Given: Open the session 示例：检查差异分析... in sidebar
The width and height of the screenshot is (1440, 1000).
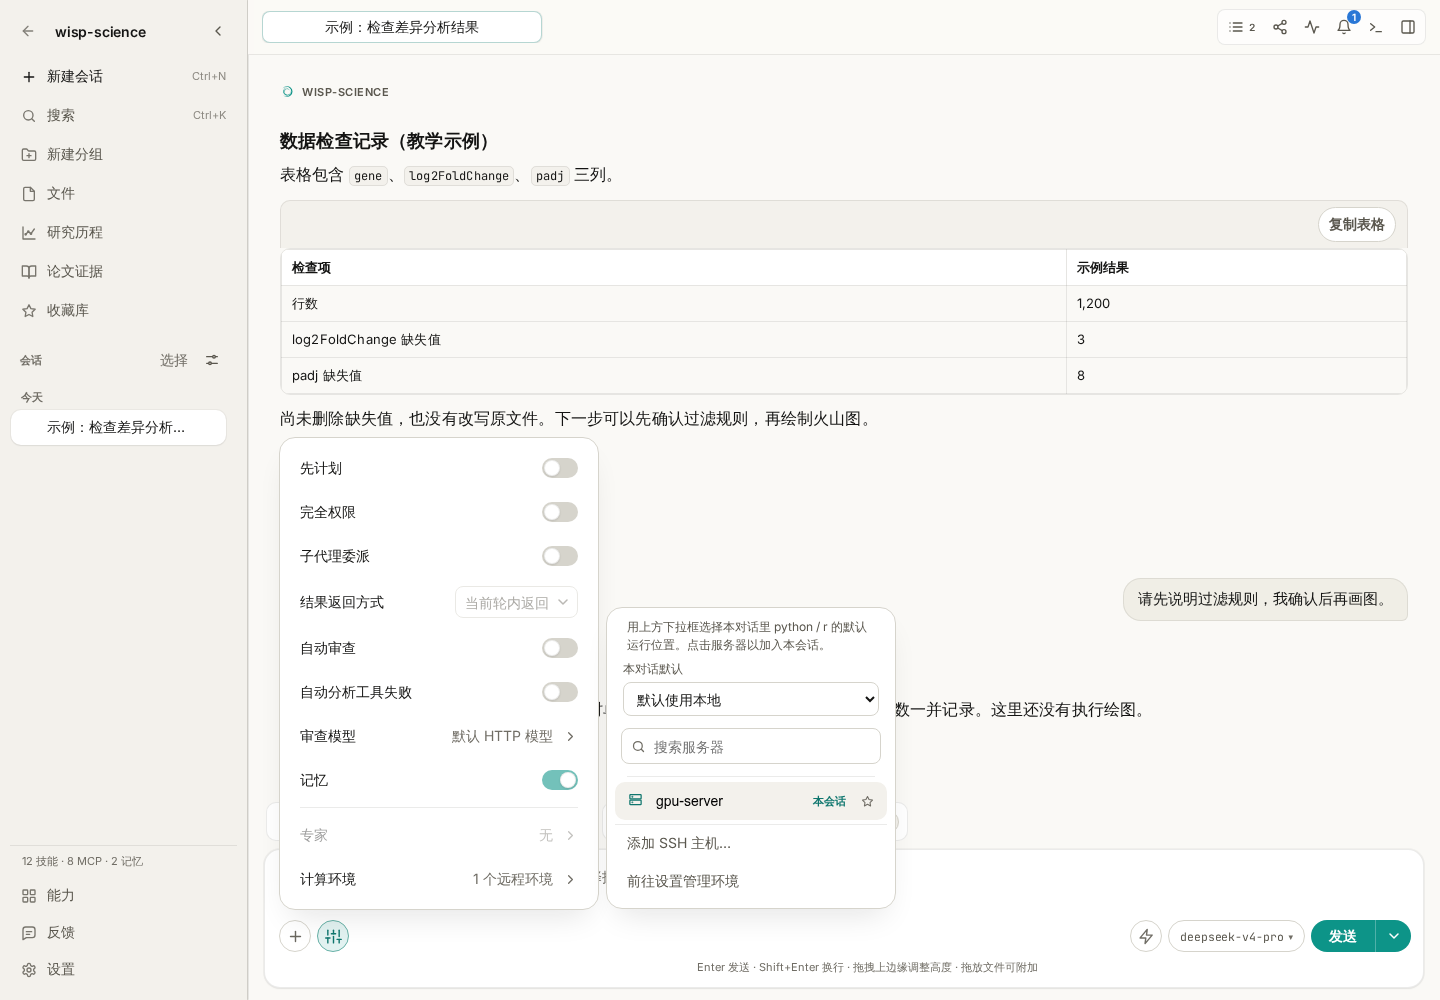Looking at the screenshot, I should (x=118, y=427).
